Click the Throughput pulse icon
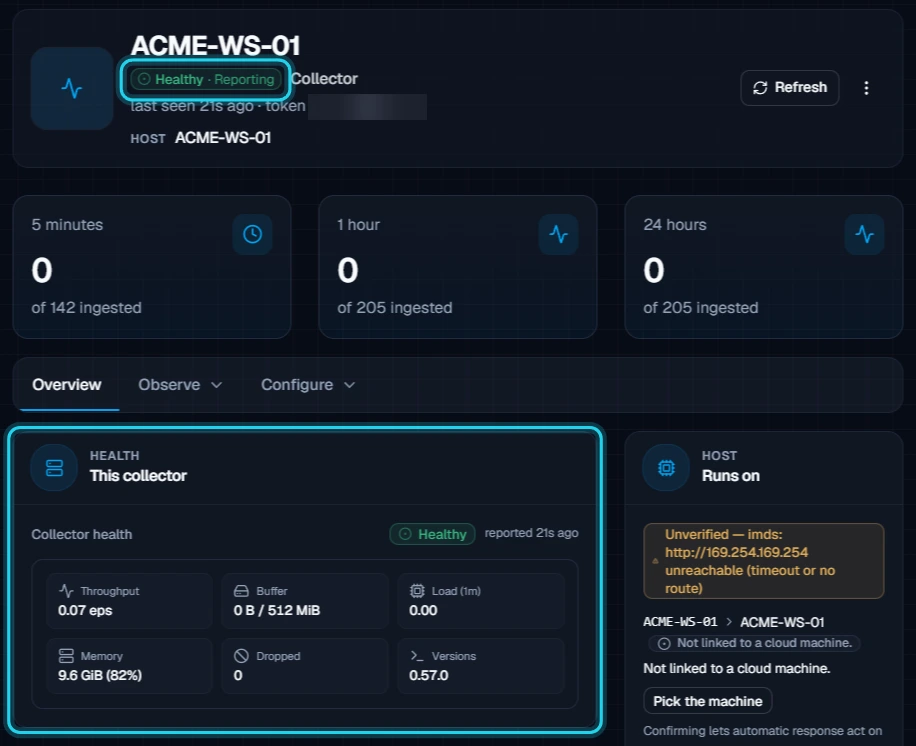 point(66,591)
